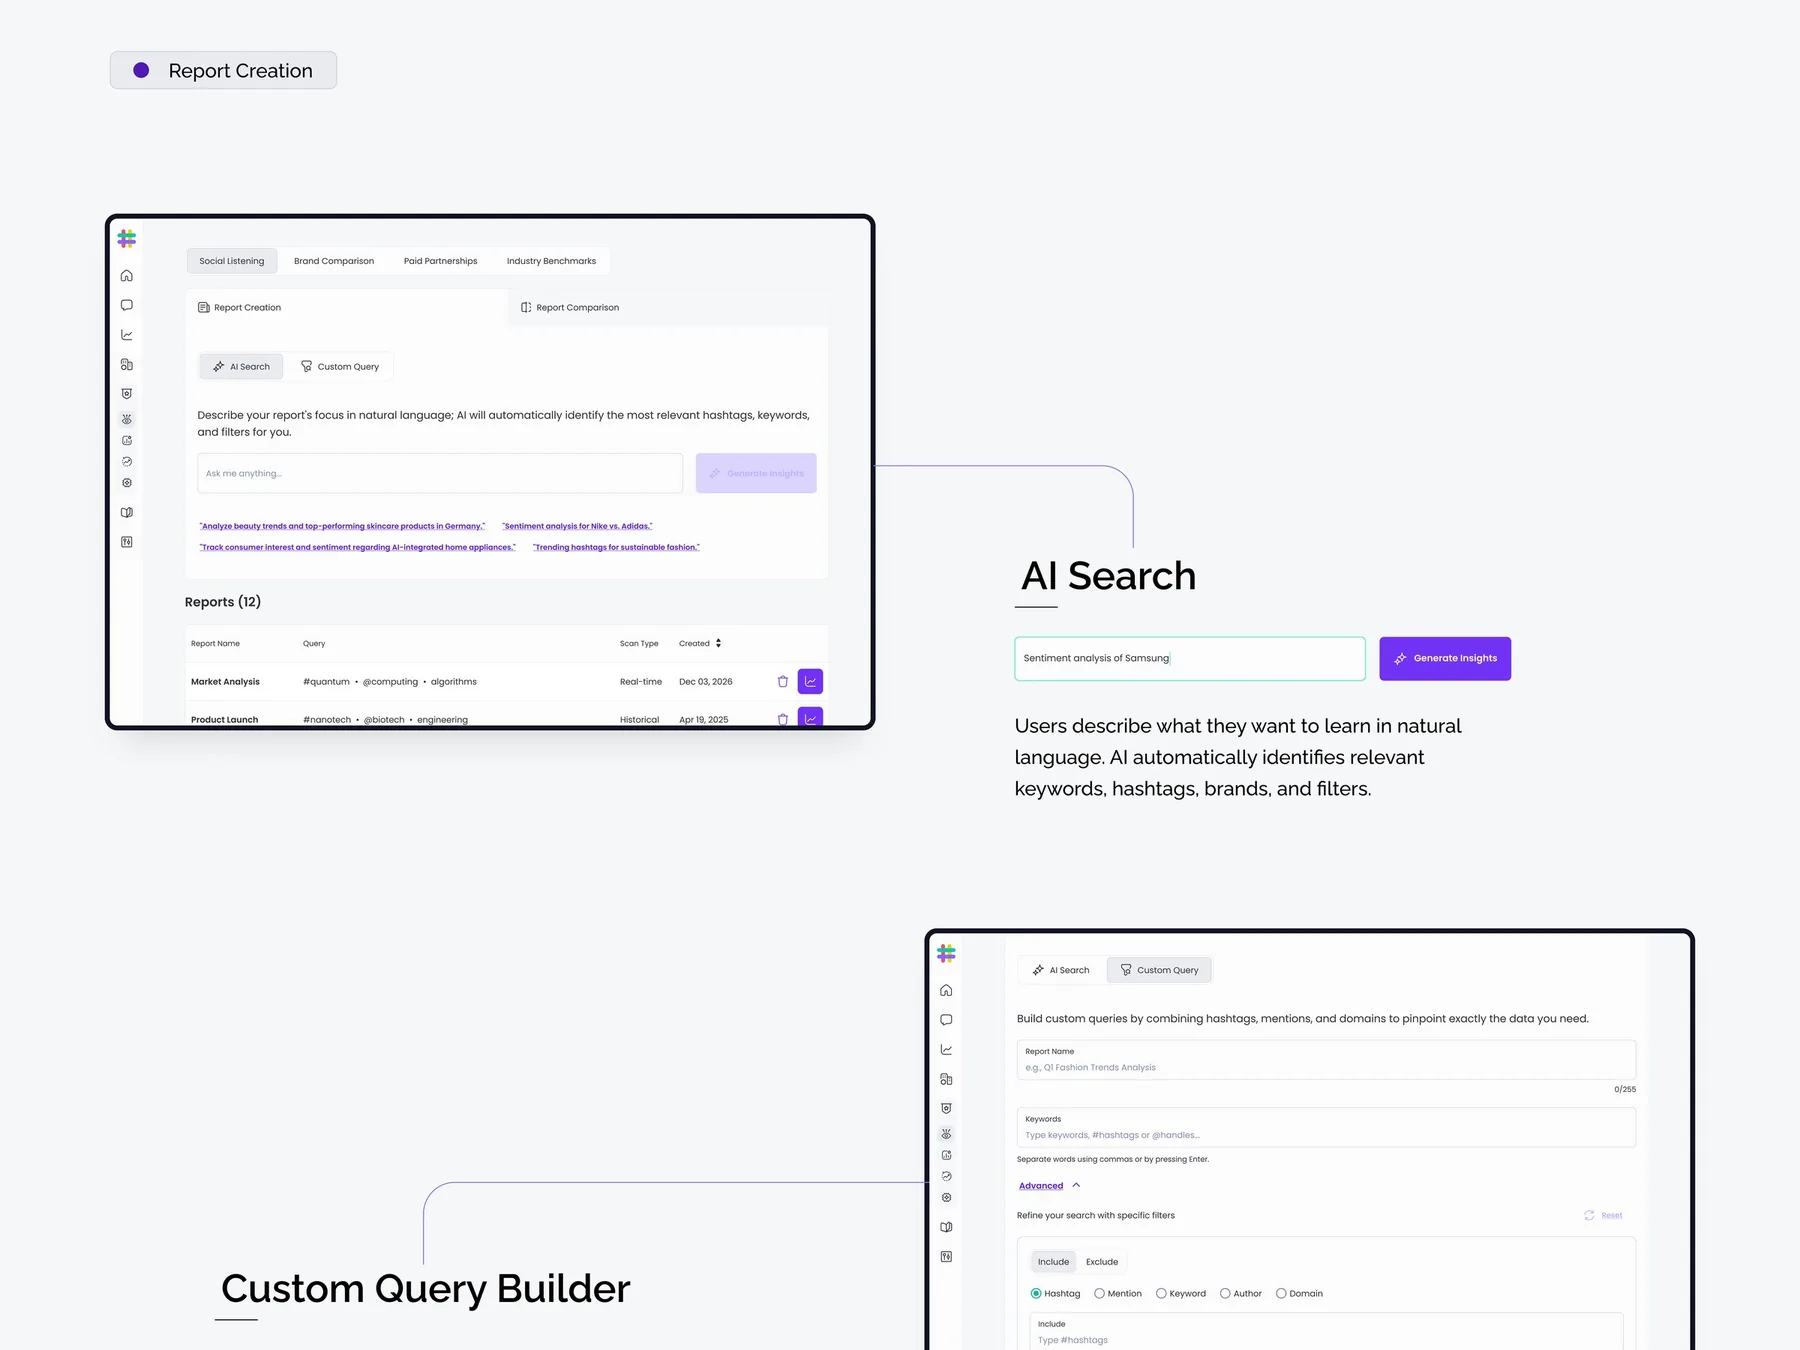Switch to the Social Listening tab
1800x1350 pixels.
click(232, 261)
